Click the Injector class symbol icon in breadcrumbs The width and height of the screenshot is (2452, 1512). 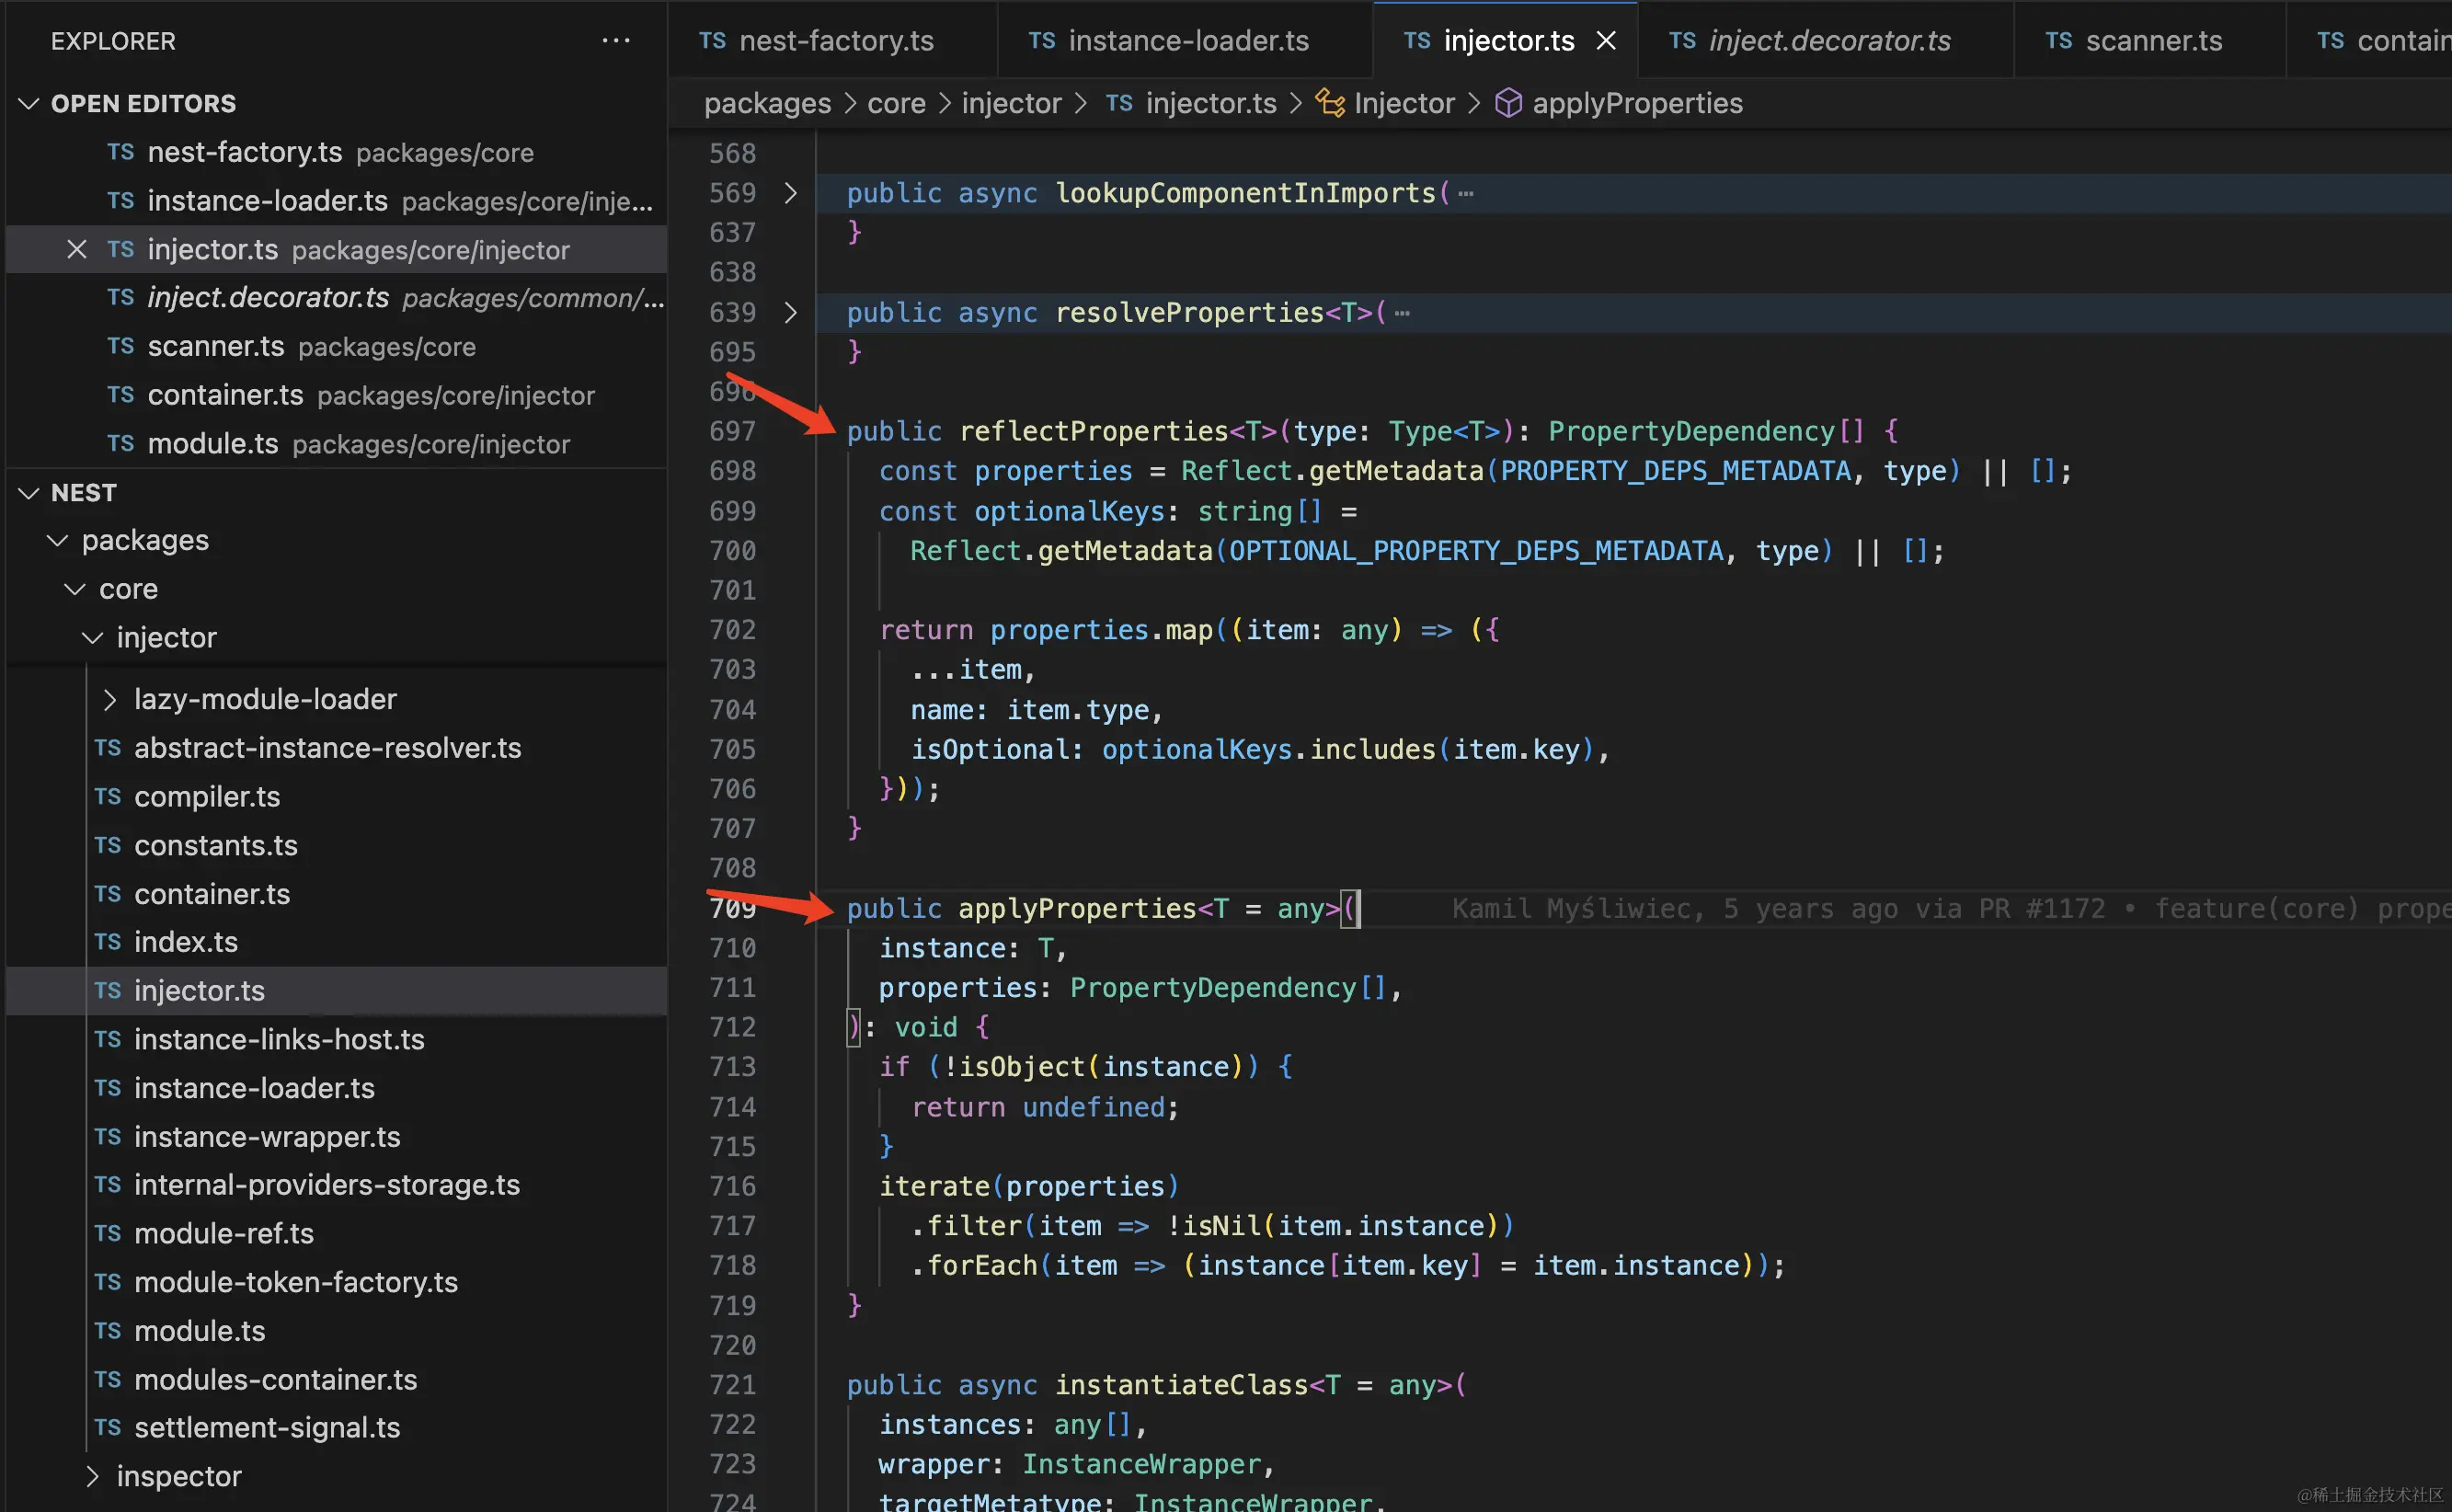tap(1329, 103)
